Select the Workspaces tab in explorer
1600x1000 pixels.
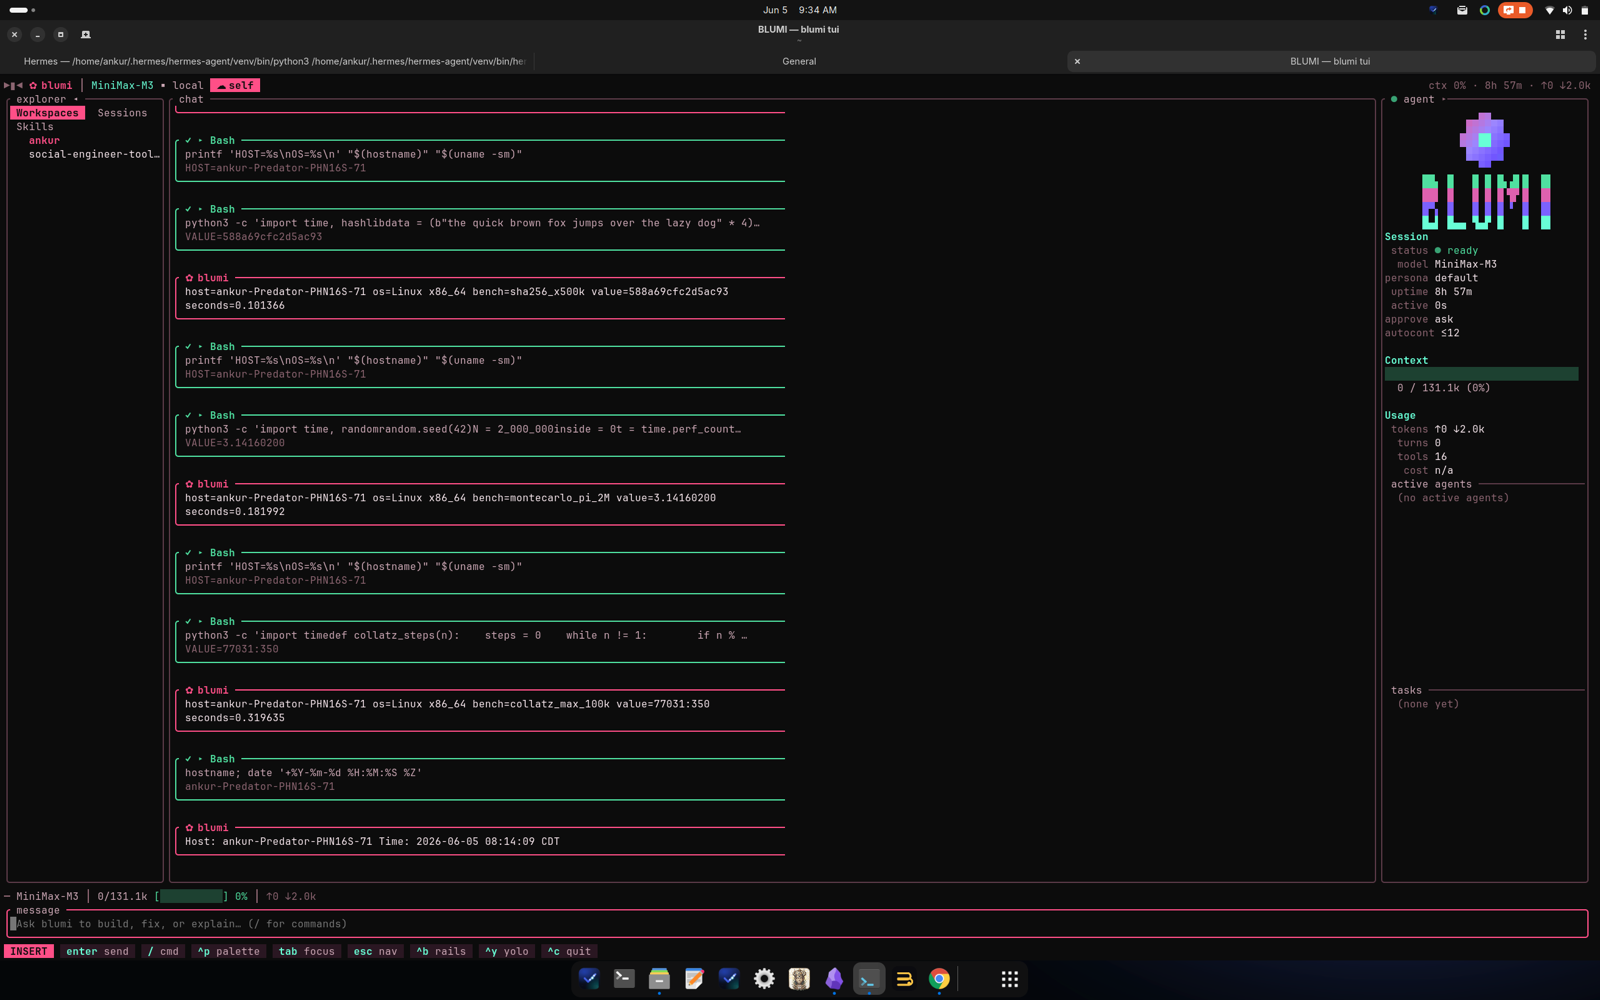(47, 113)
